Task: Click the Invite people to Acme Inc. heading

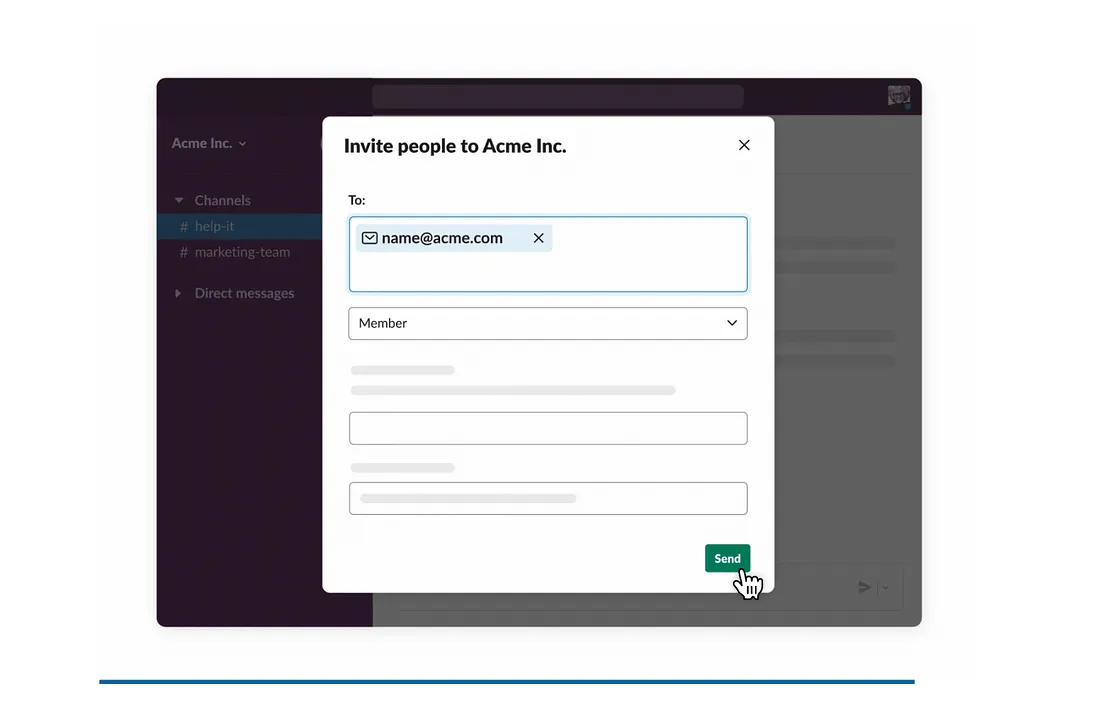Action: [455, 146]
